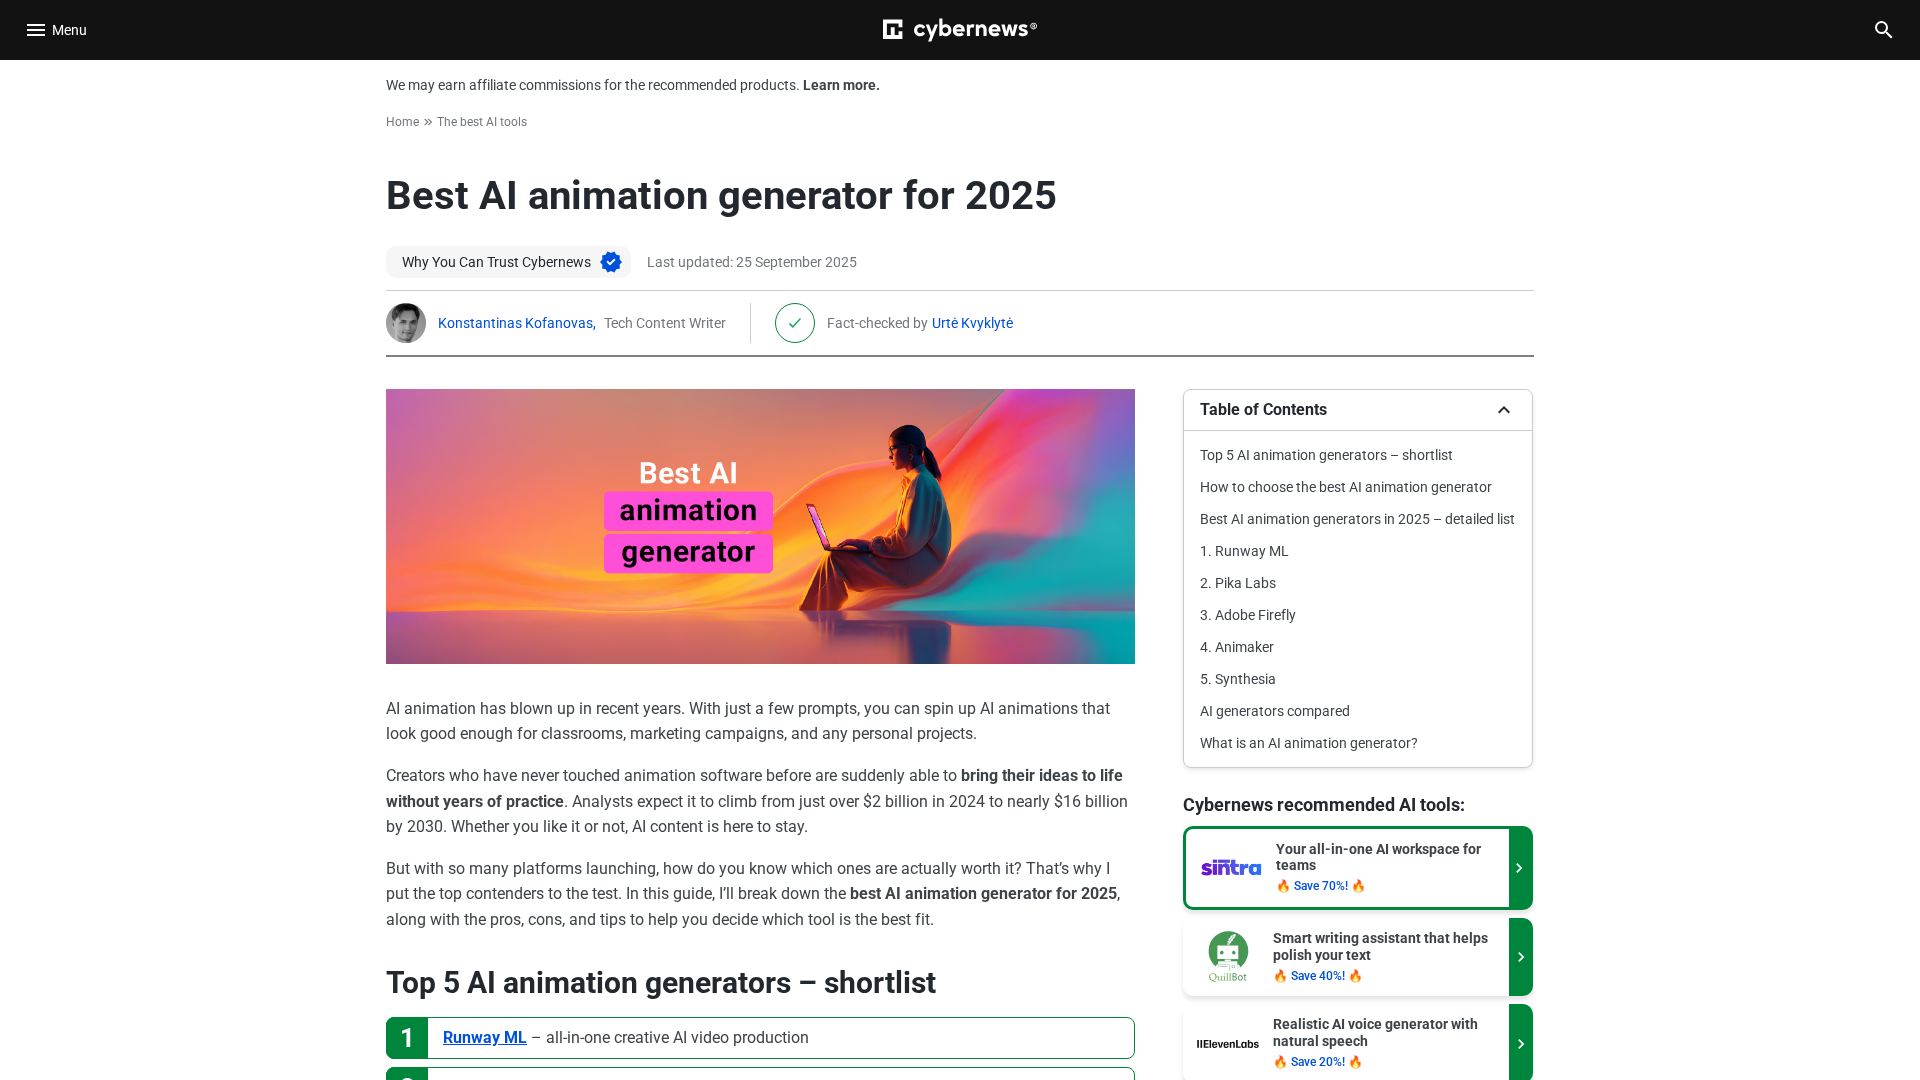Screen dimensions: 1920x1080
Task: Click the Cybernews logo
Action: coord(960,30)
